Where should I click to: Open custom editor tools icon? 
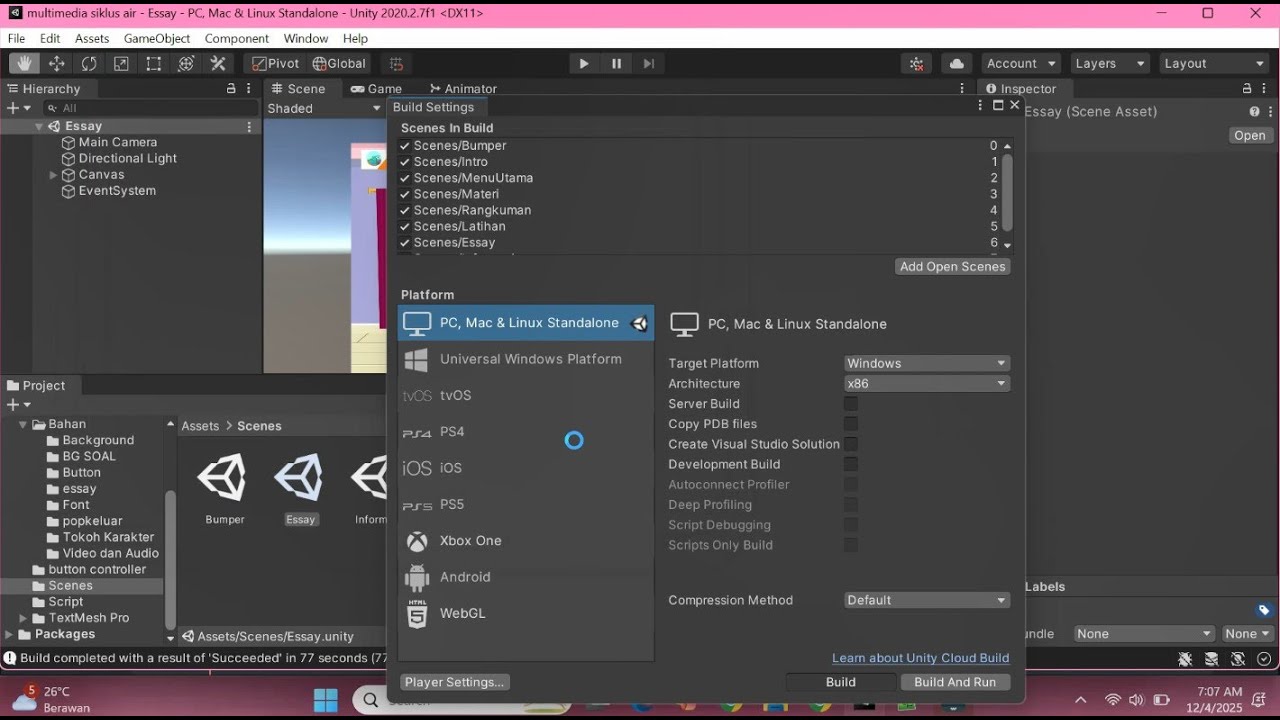coord(218,63)
